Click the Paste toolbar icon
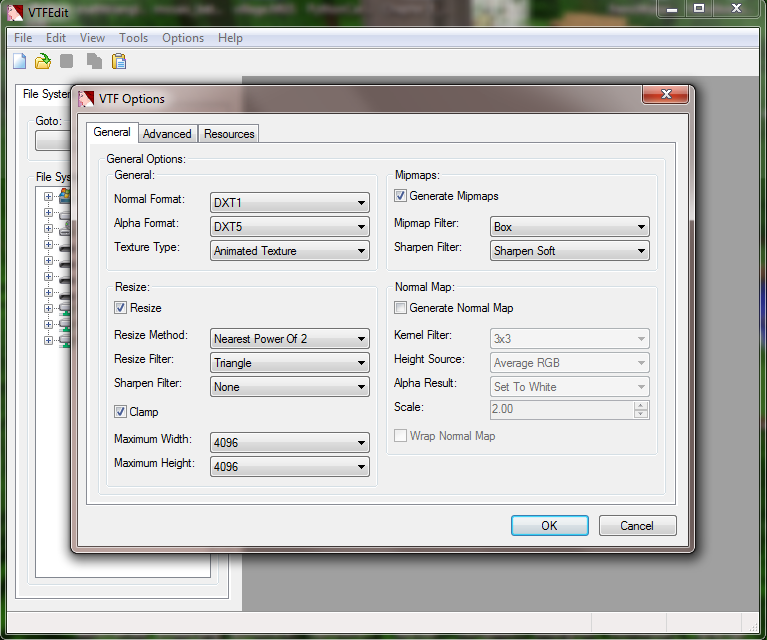This screenshot has height=640, width=767. pos(119,61)
